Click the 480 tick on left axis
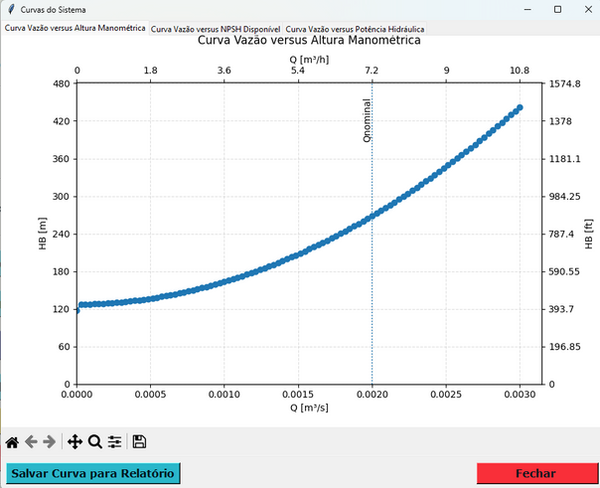This screenshot has width=600, height=488. (x=62, y=83)
